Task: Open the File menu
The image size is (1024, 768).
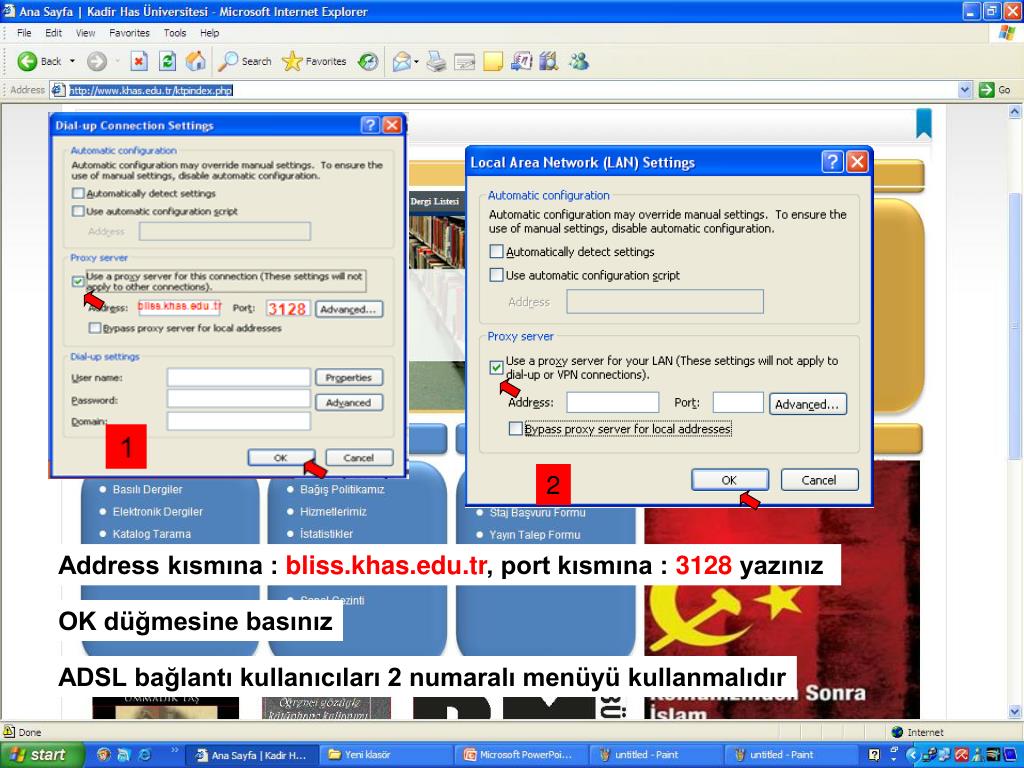Action: click(24, 33)
